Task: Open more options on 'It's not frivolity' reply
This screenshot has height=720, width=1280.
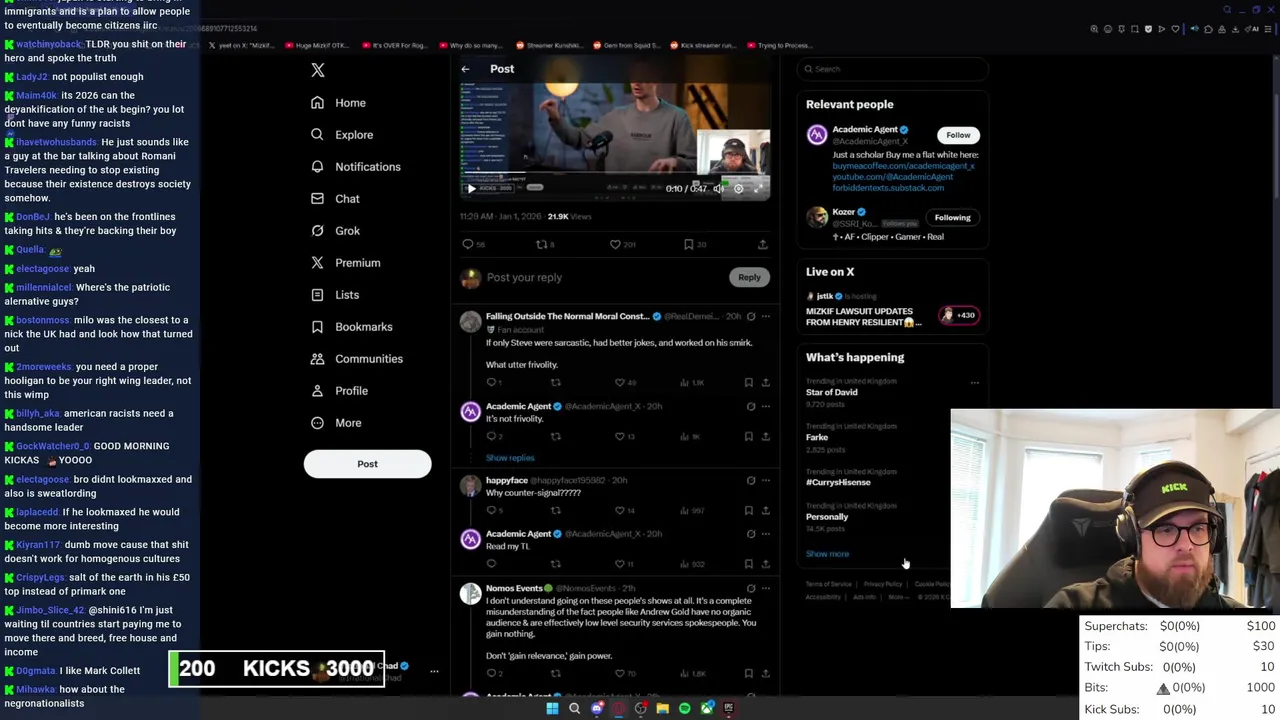Action: point(765,406)
